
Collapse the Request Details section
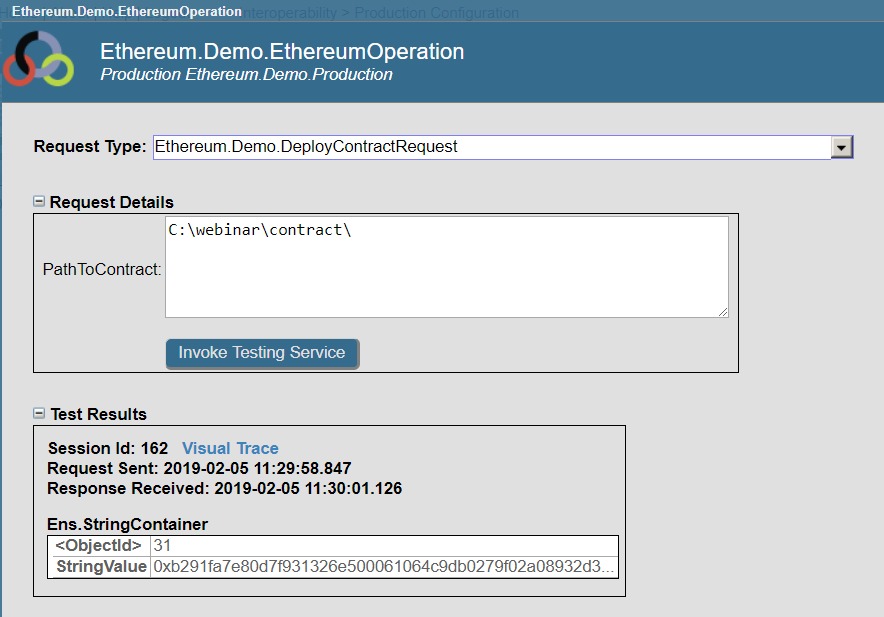39,202
